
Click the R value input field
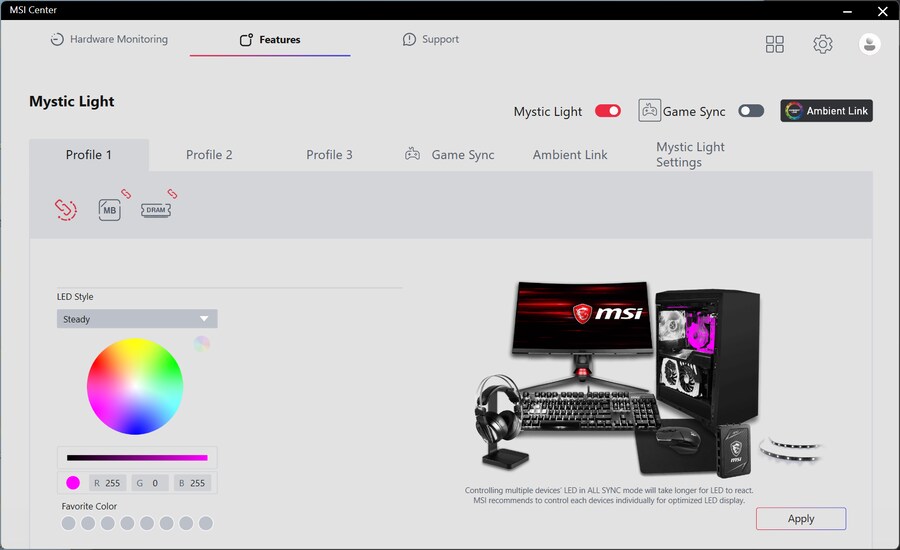110,483
